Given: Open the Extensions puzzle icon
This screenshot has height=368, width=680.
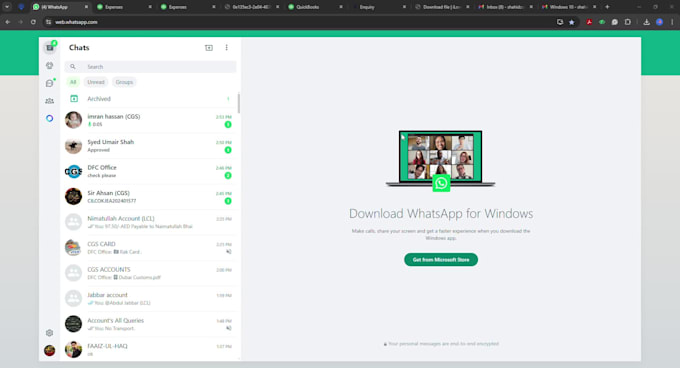Looking at the screenshot, I should pos(628,22).
